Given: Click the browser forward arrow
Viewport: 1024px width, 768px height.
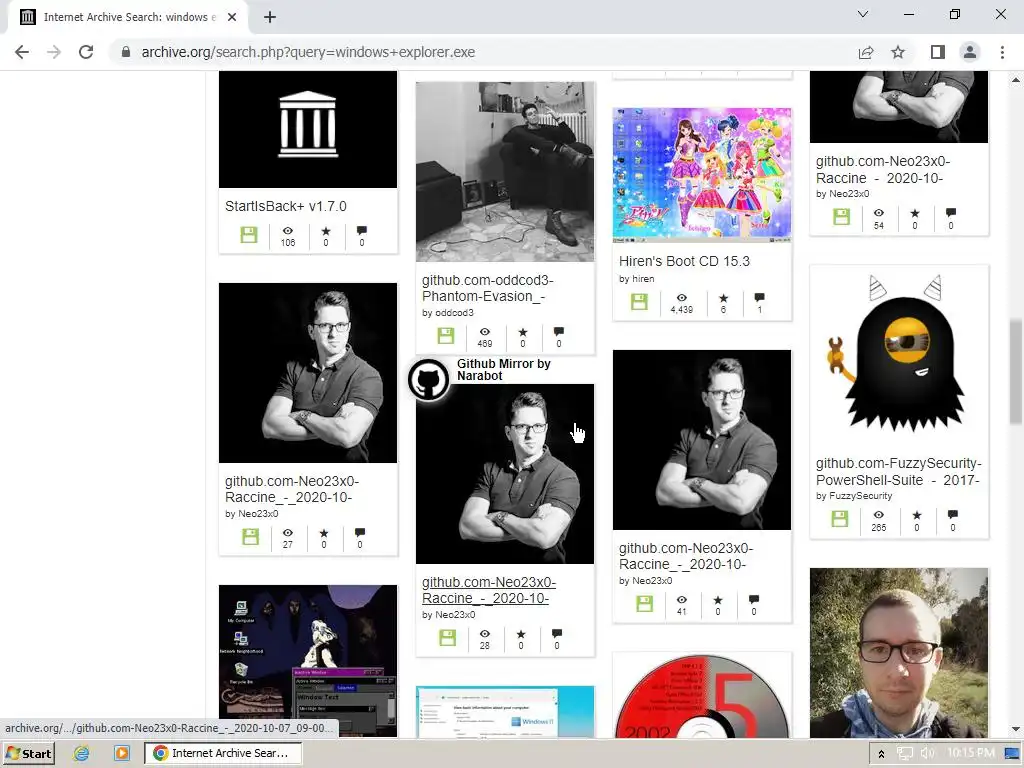Looking at the screenshot, I should coord(54,52).
